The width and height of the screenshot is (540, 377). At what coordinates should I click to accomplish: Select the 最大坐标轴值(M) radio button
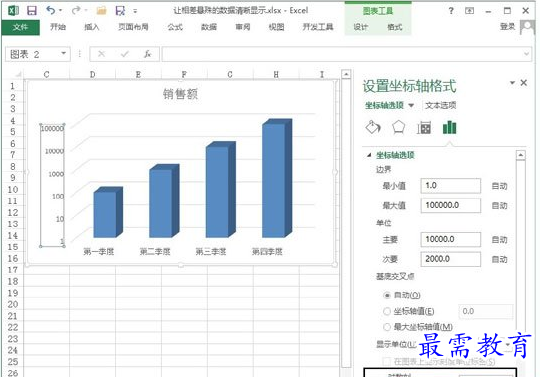(x=387, y=327)
